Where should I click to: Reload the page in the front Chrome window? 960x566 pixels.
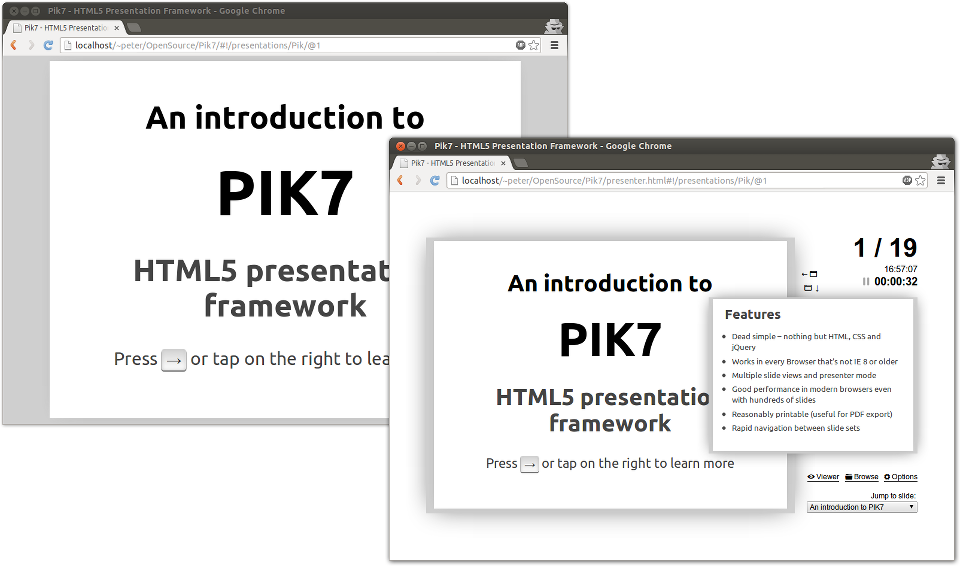click(435, 181)
